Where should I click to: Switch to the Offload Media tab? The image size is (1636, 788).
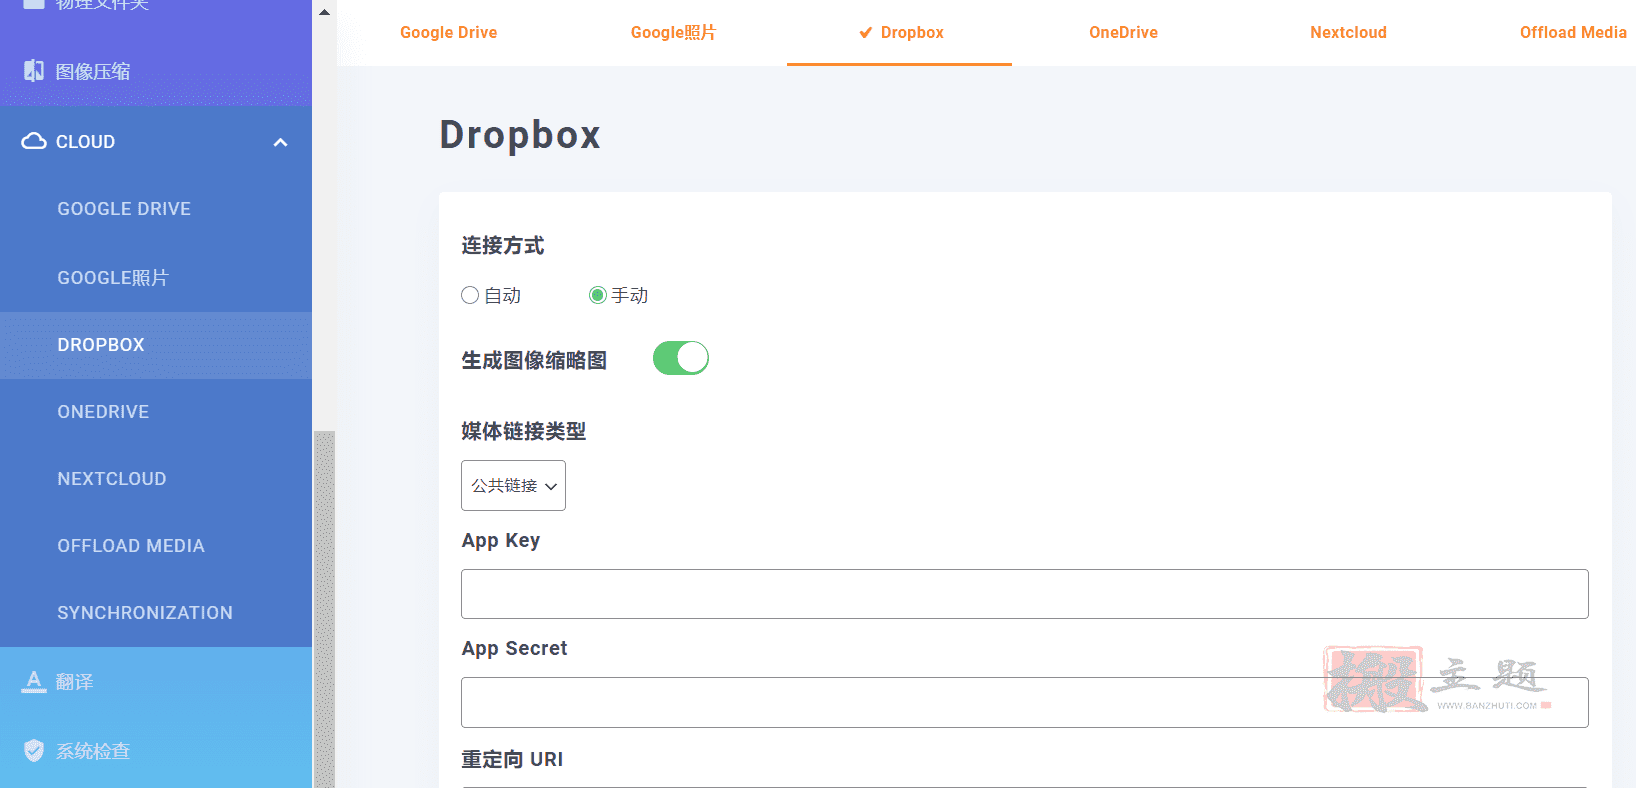(x=1573, y=33)
